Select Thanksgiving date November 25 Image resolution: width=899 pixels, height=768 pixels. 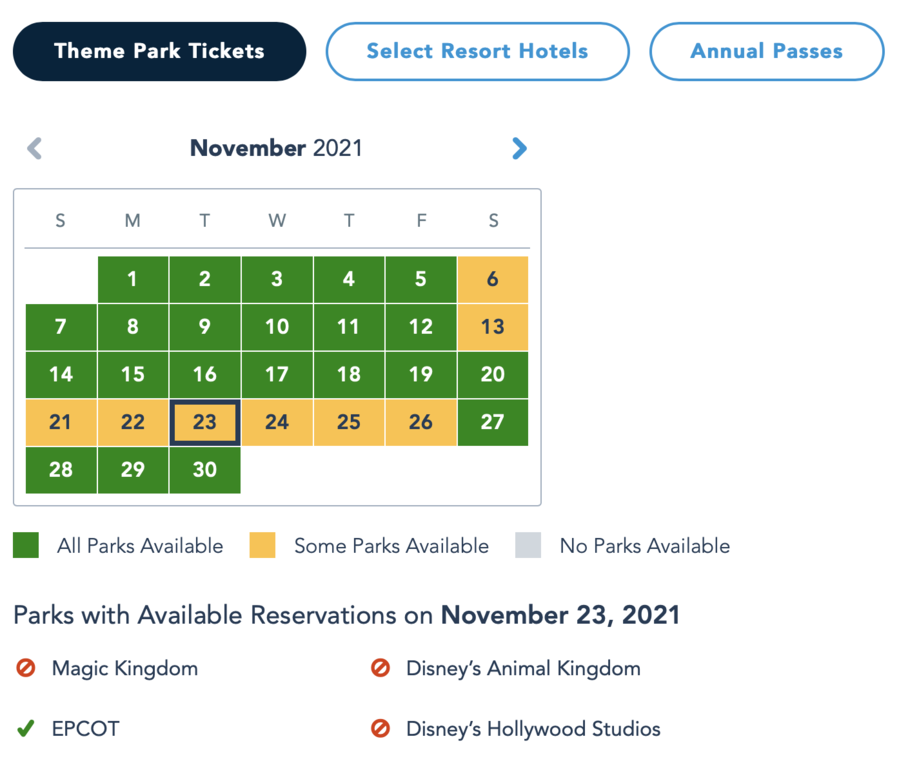point(349,422)
